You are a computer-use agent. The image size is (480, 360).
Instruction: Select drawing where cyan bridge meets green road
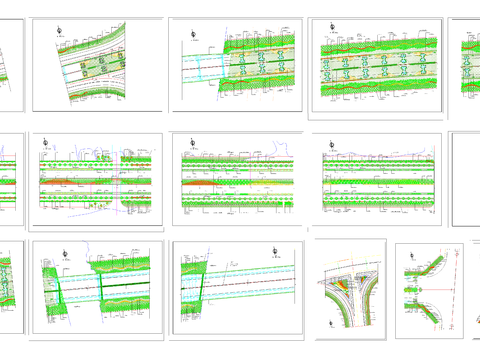236,65
